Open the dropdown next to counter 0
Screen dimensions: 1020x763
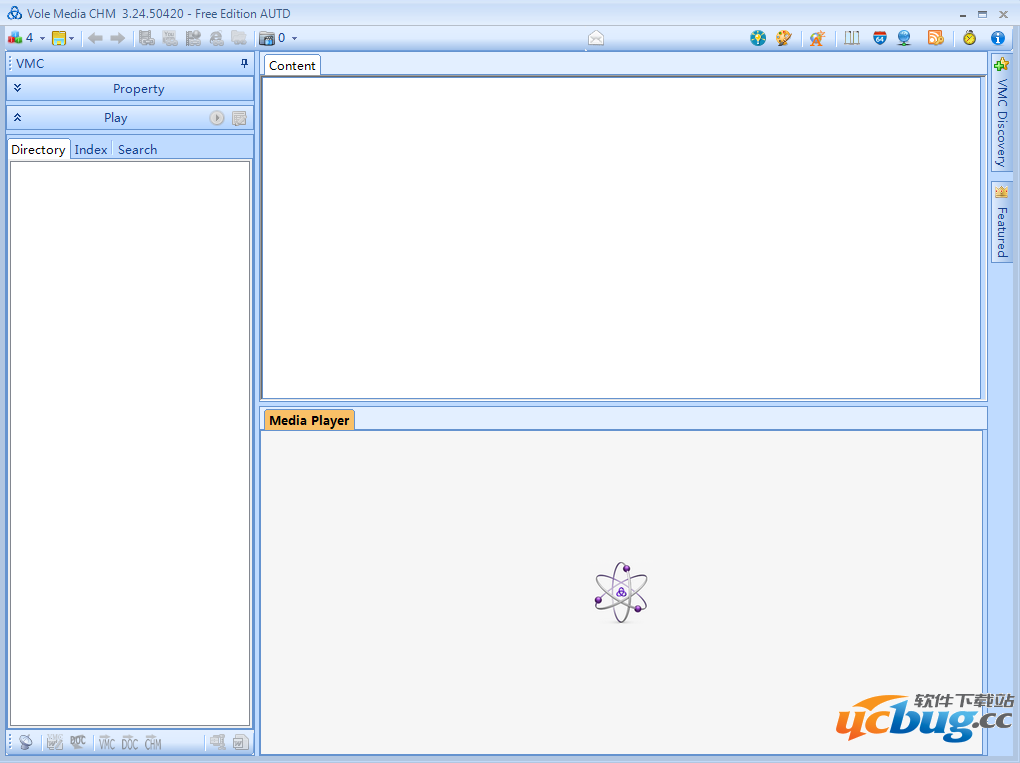(294, 38)
